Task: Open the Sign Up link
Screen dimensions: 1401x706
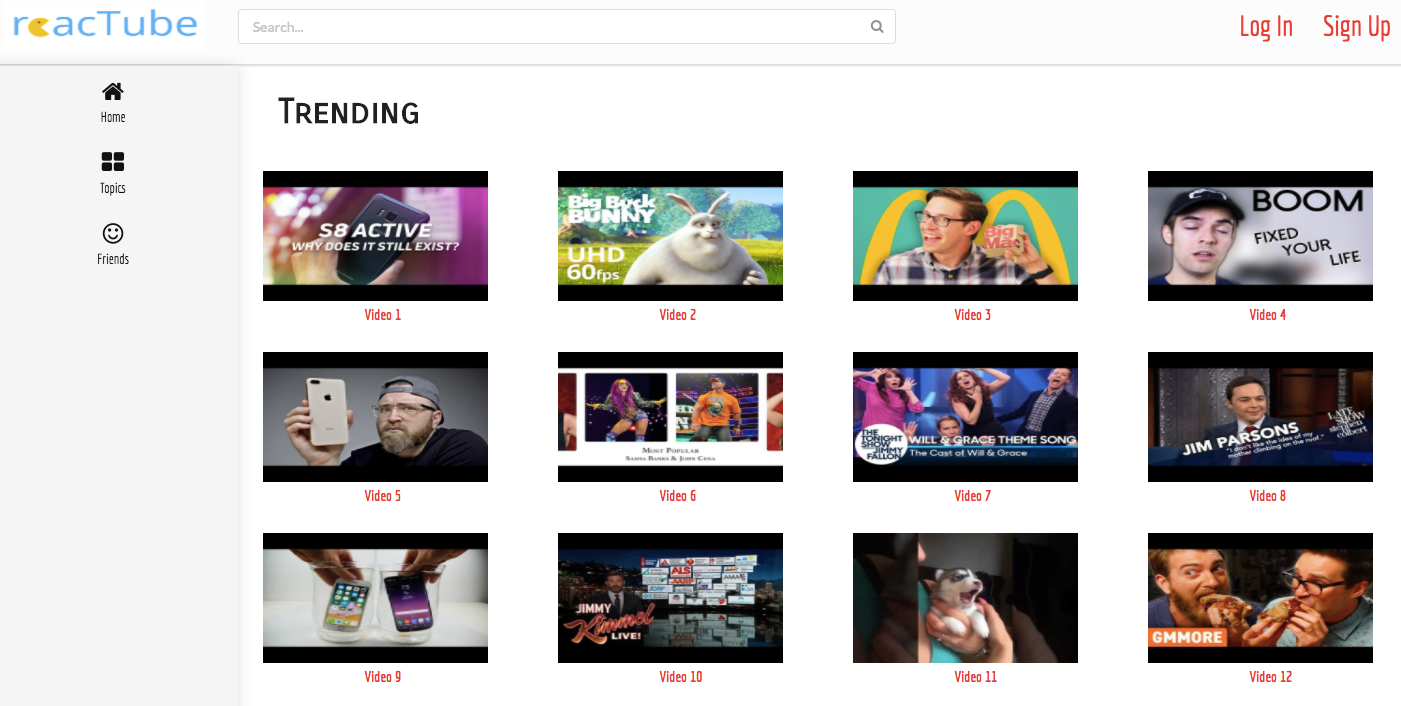Action: click(1356, 27)
